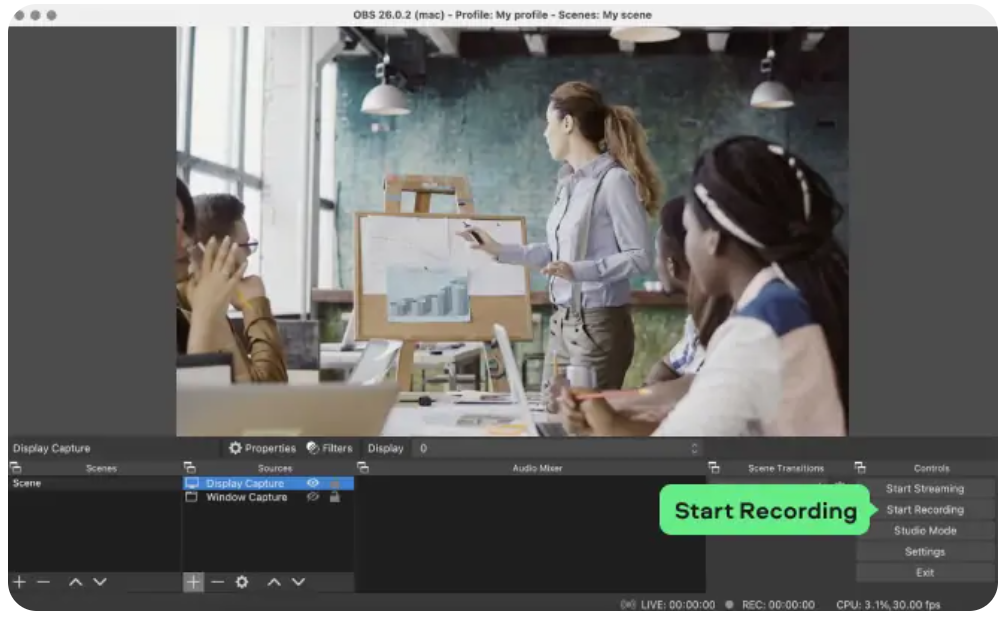Select the Window Capture source row

[268, 497]
